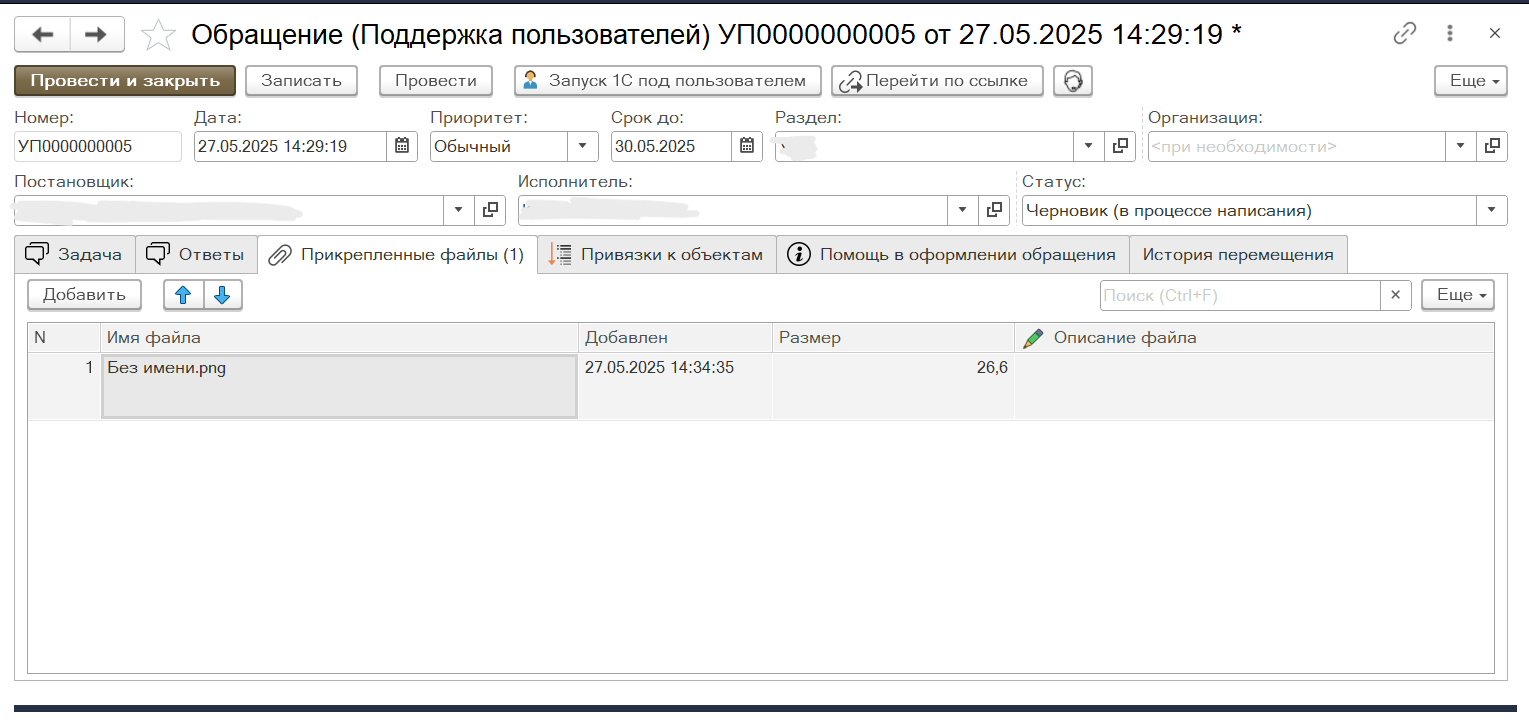Click Добавить to attach a file
The height and width of the screenshot is (725, 1529).
point(84,295)
